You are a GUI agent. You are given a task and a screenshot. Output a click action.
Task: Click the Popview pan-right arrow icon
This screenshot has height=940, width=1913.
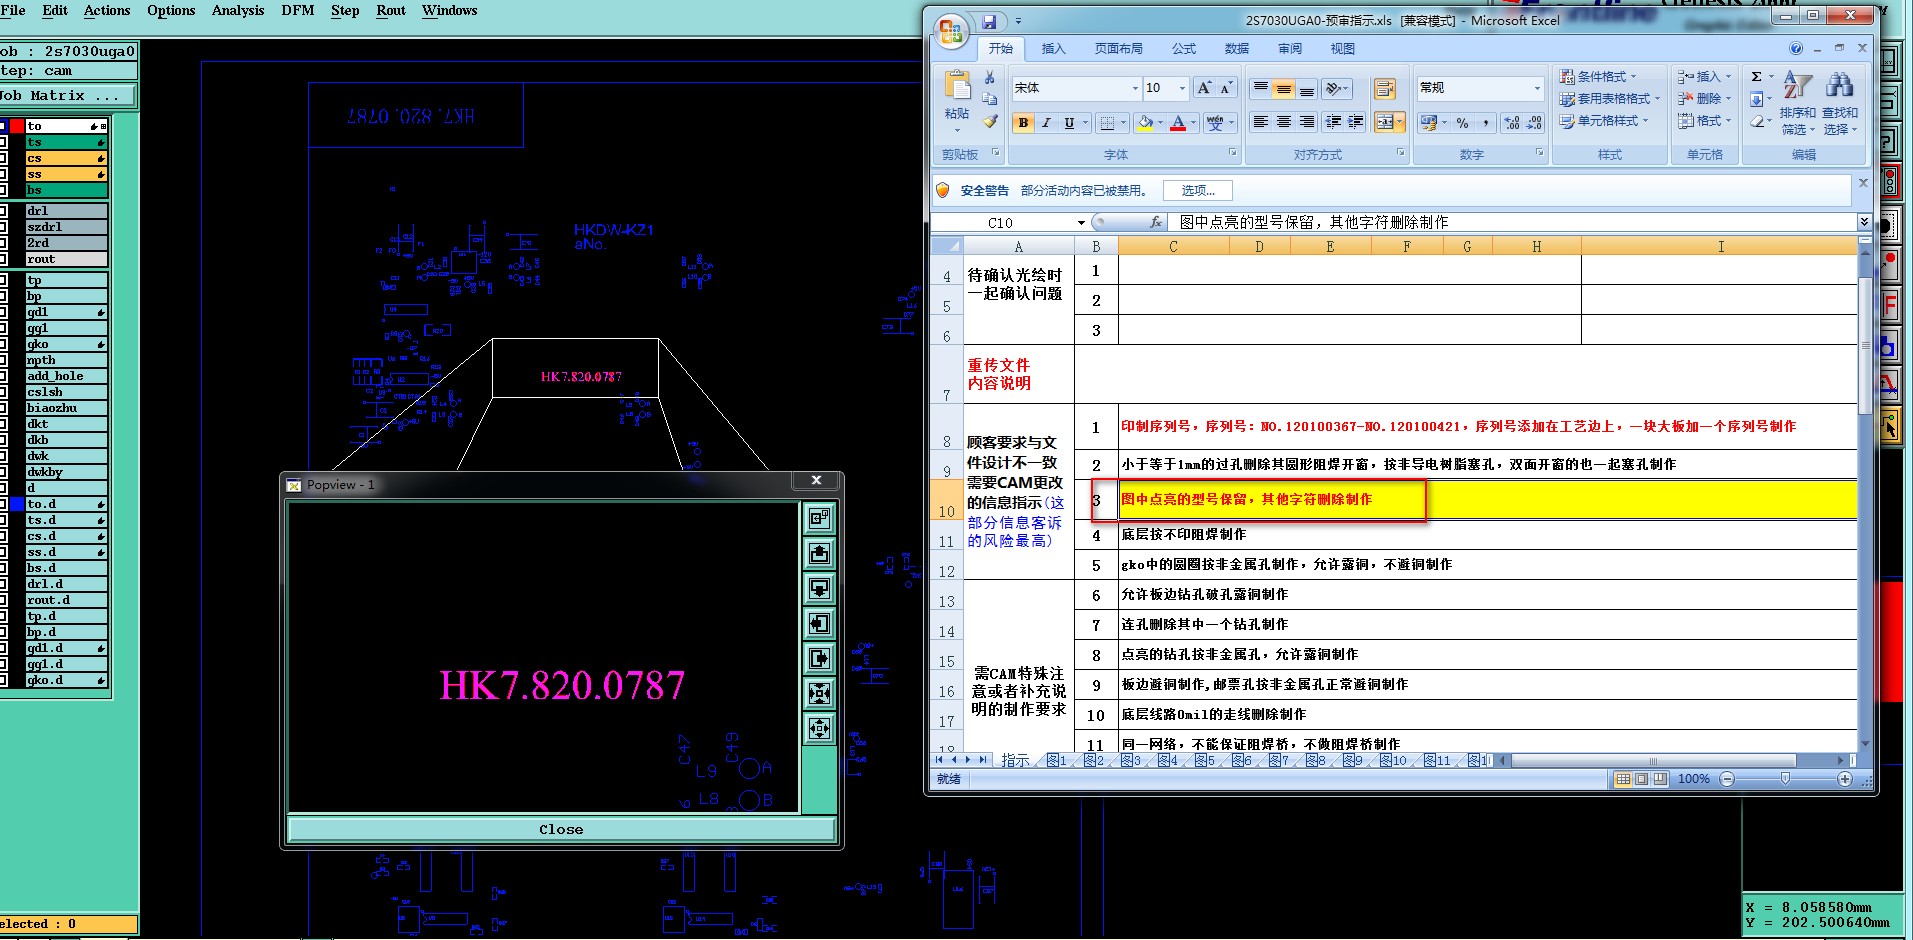point(819,658)
